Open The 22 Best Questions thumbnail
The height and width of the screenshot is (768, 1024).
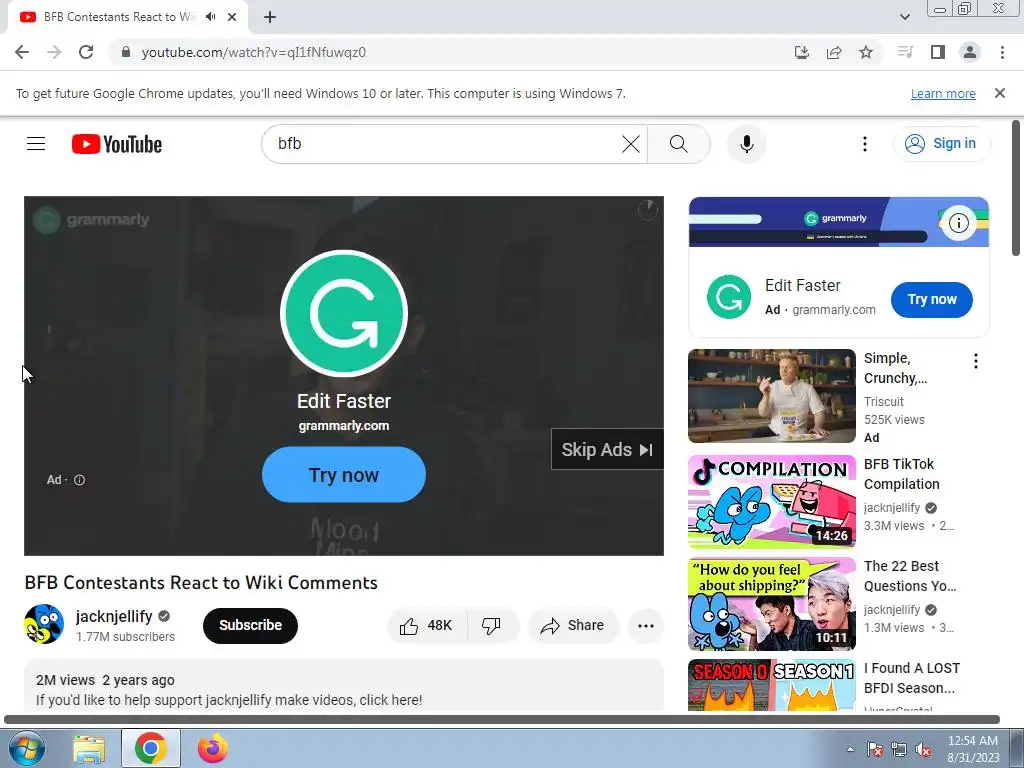click(x=771, y=604)
